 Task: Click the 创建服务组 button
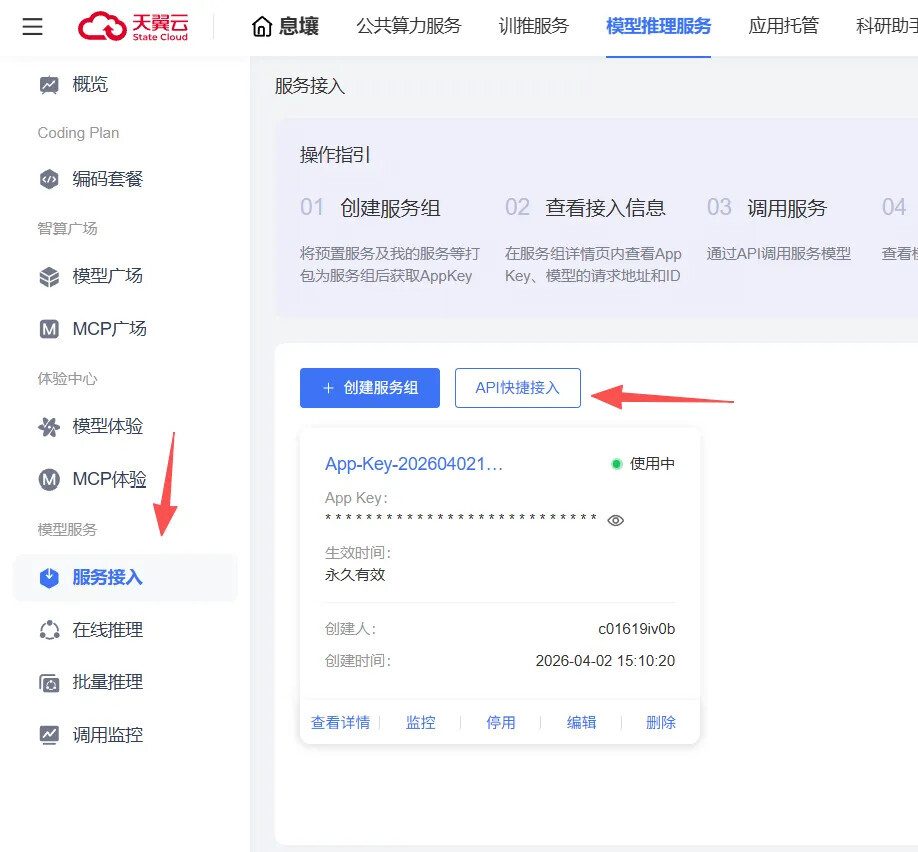tap(370, 388)
